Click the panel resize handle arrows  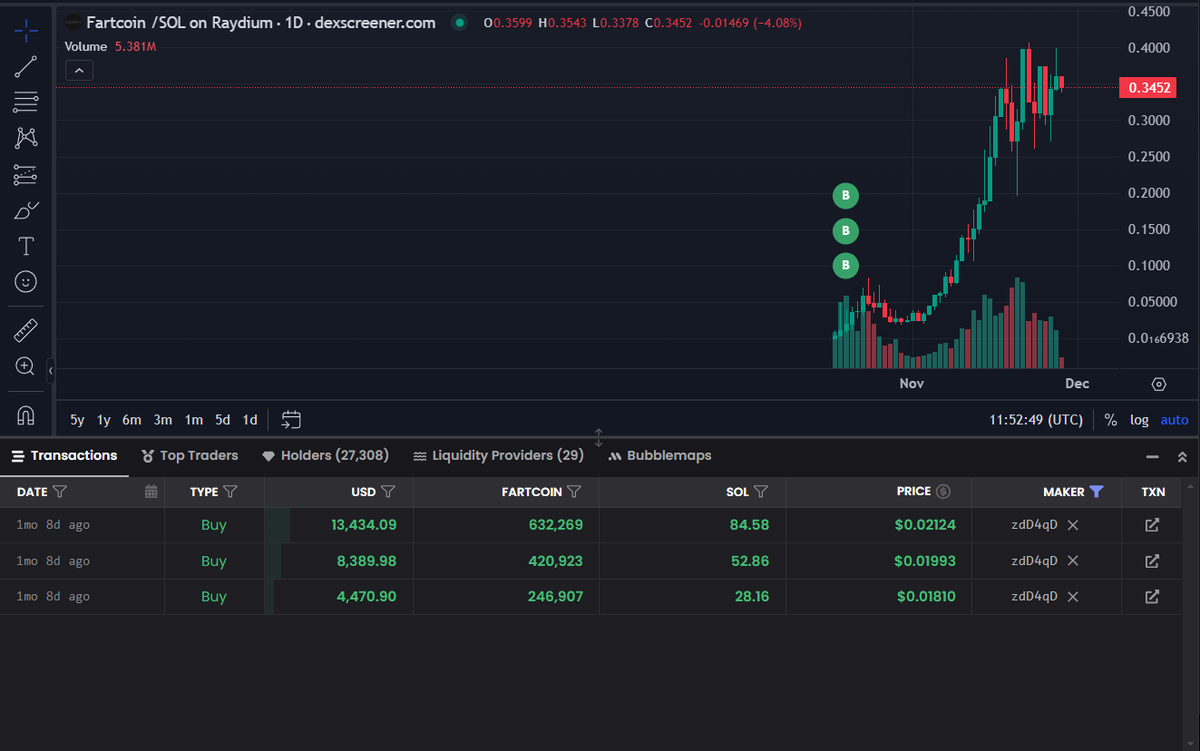pyautogui.click(x=599, y=437)
